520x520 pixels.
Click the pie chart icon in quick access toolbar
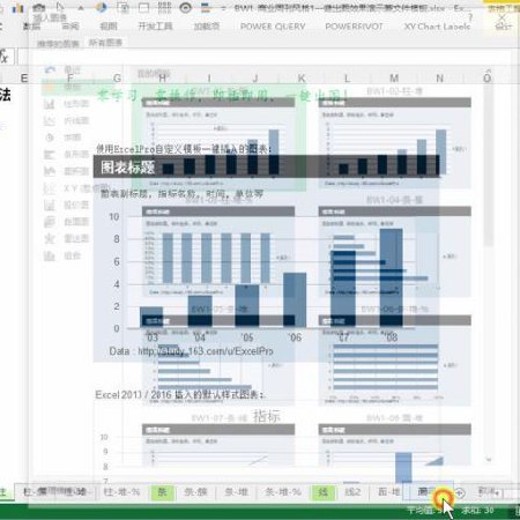[101, 7]
